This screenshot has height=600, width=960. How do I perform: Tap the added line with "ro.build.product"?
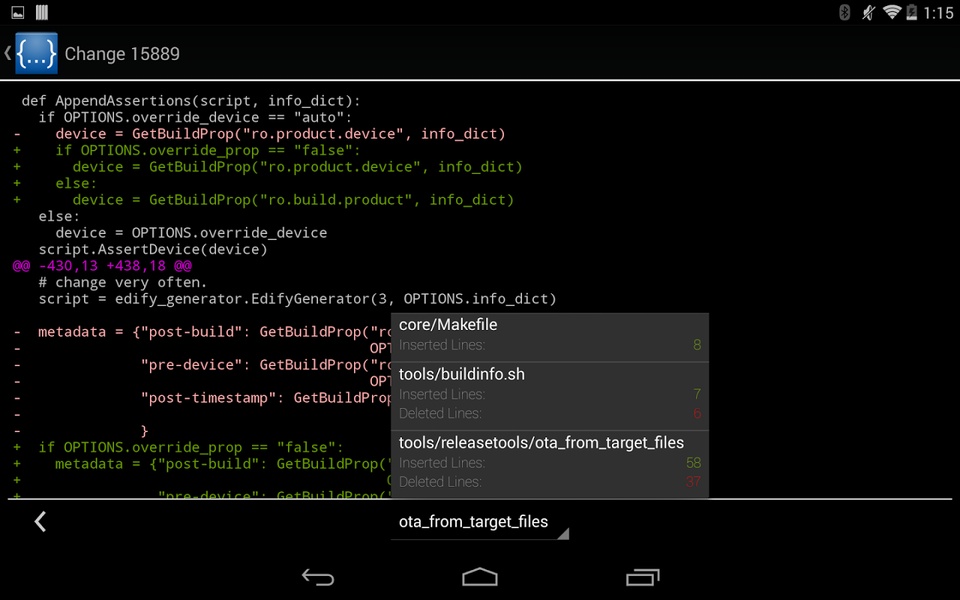point(293,200)
